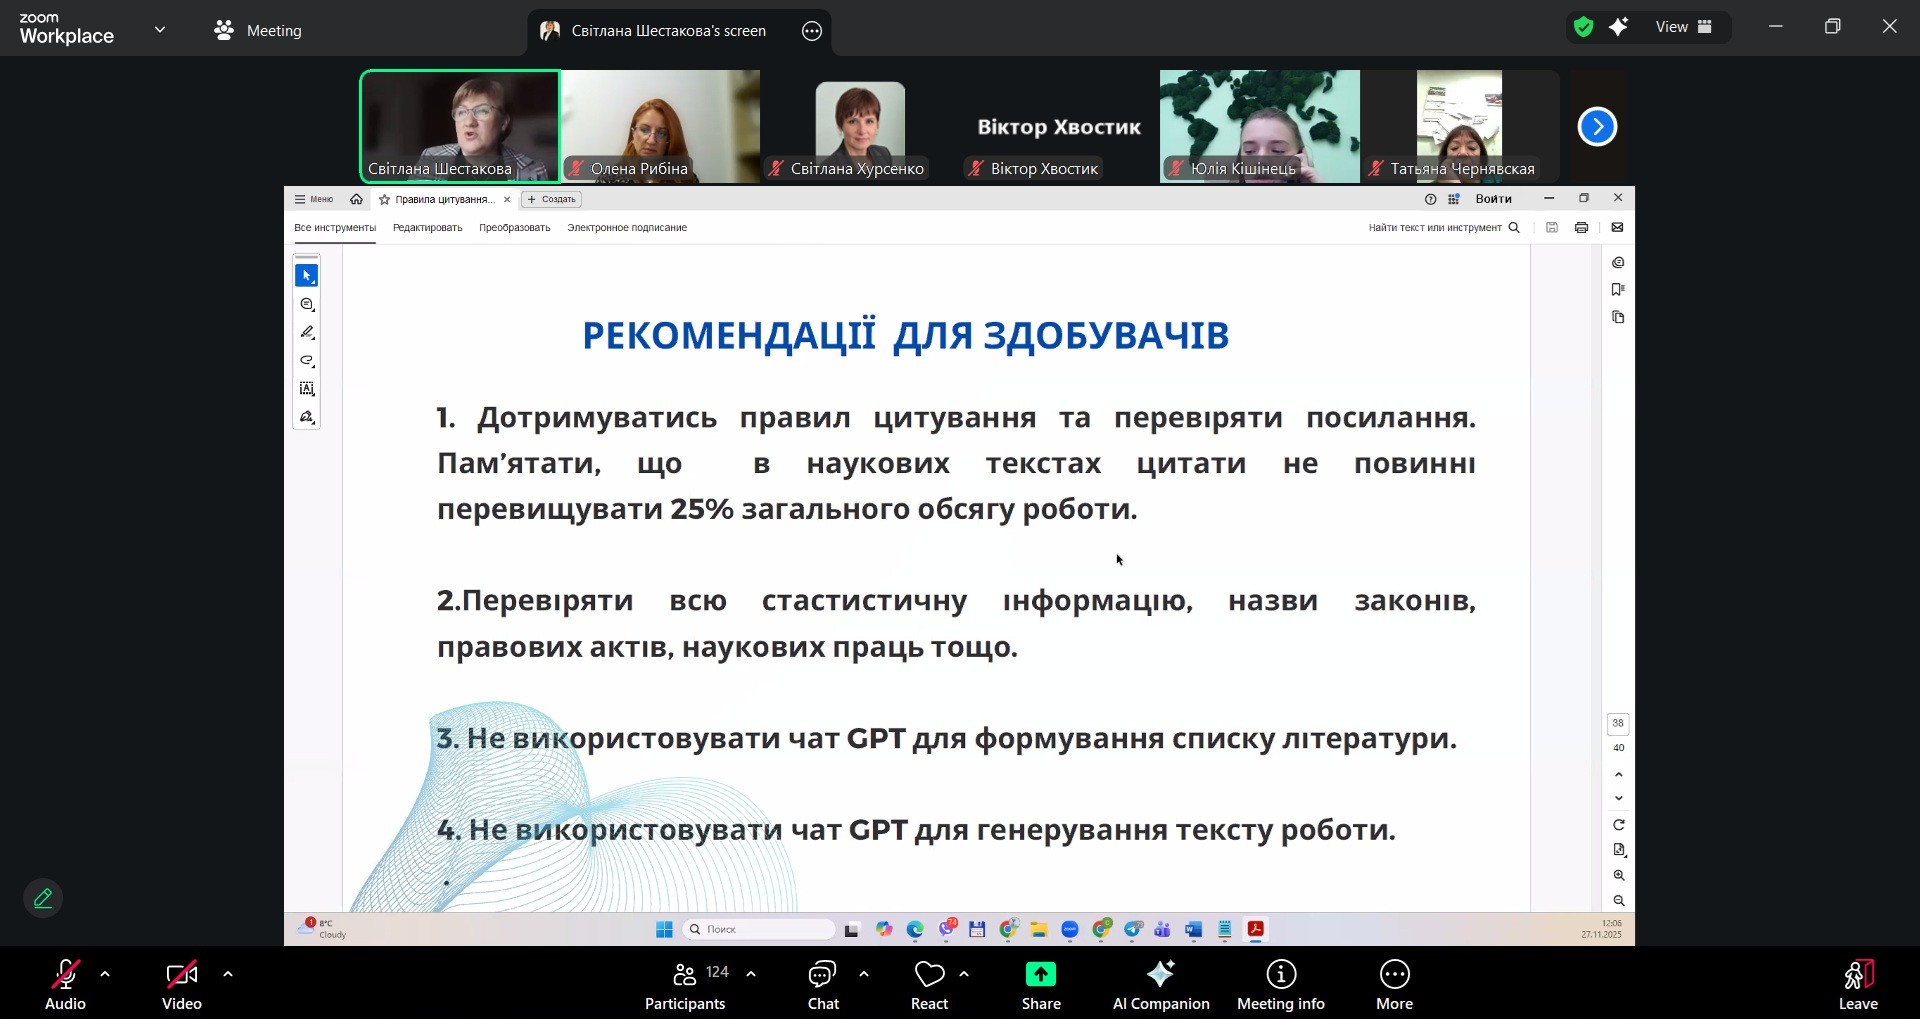
Task: Open the View layout menu
Action: (1683, 27)
